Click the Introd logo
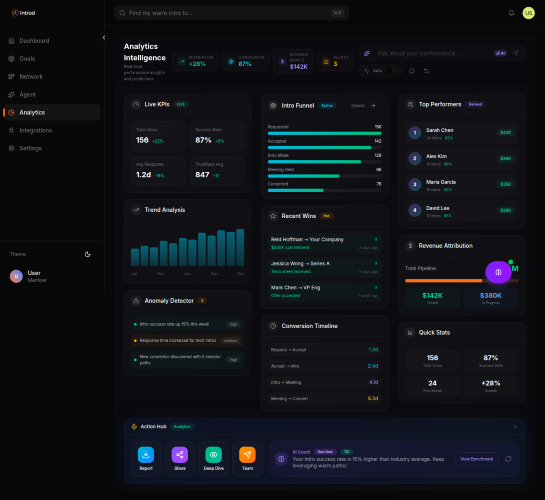The width and height of the screenshot is (545, 500). click(24, 13)
